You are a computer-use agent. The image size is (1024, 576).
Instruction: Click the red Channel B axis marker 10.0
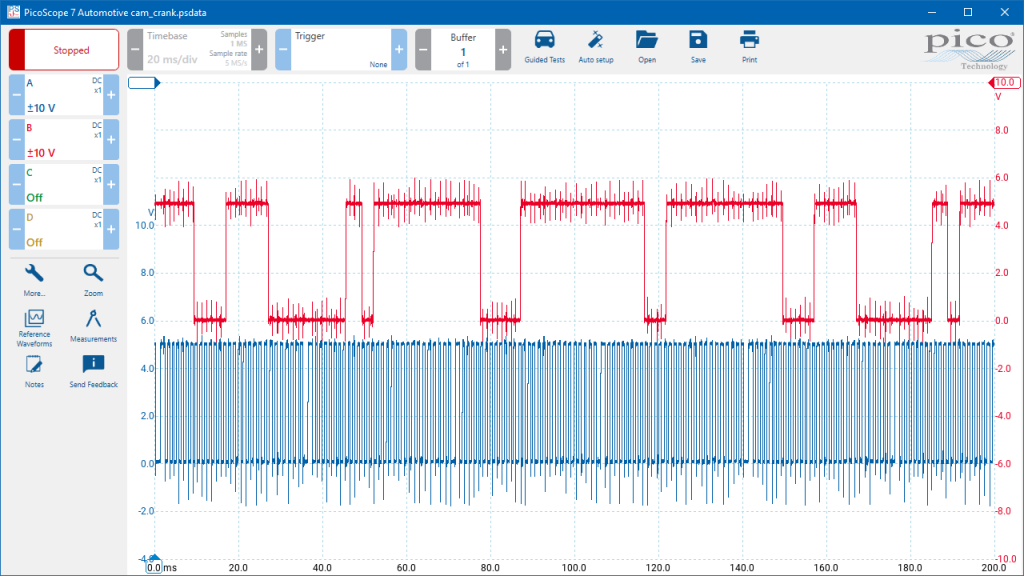(x=1004, y=82)
